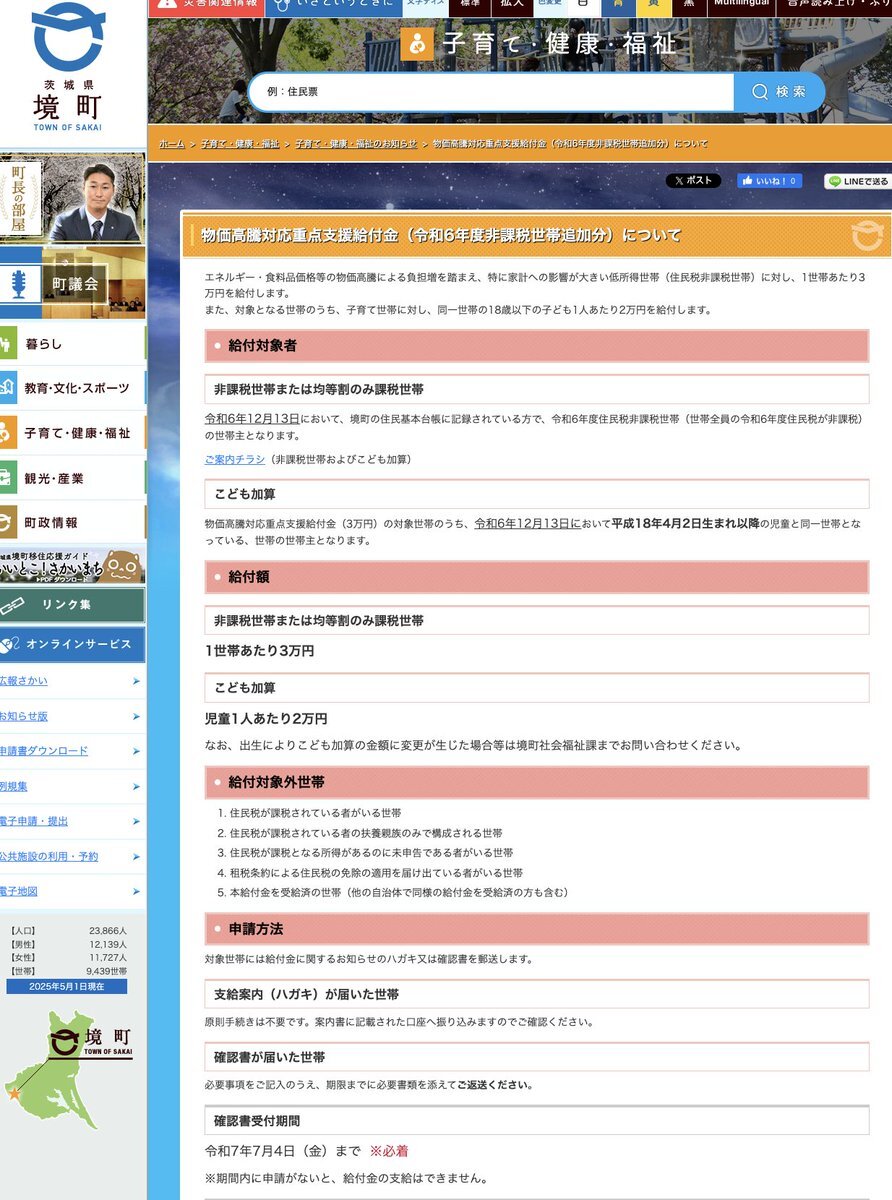The height and width of the screenshot is (1200, 892).
Task: Open 教育・文化・スポーツ menu item
Action: (72, 388)
